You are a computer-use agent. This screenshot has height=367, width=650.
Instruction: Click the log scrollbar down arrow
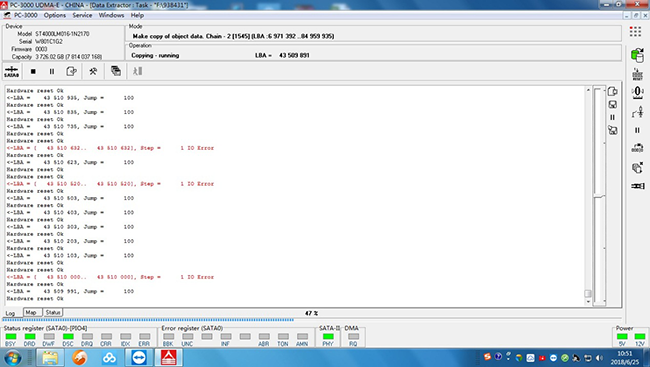point(588,302)
